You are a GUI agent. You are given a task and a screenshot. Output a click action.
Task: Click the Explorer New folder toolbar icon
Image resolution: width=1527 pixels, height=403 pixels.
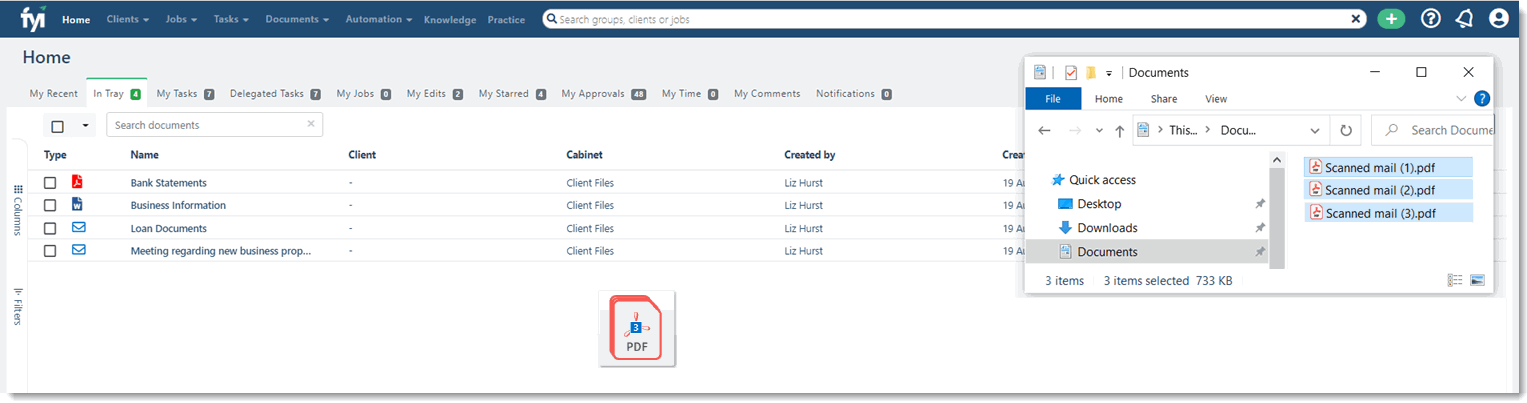click(x=1091, y=72)
